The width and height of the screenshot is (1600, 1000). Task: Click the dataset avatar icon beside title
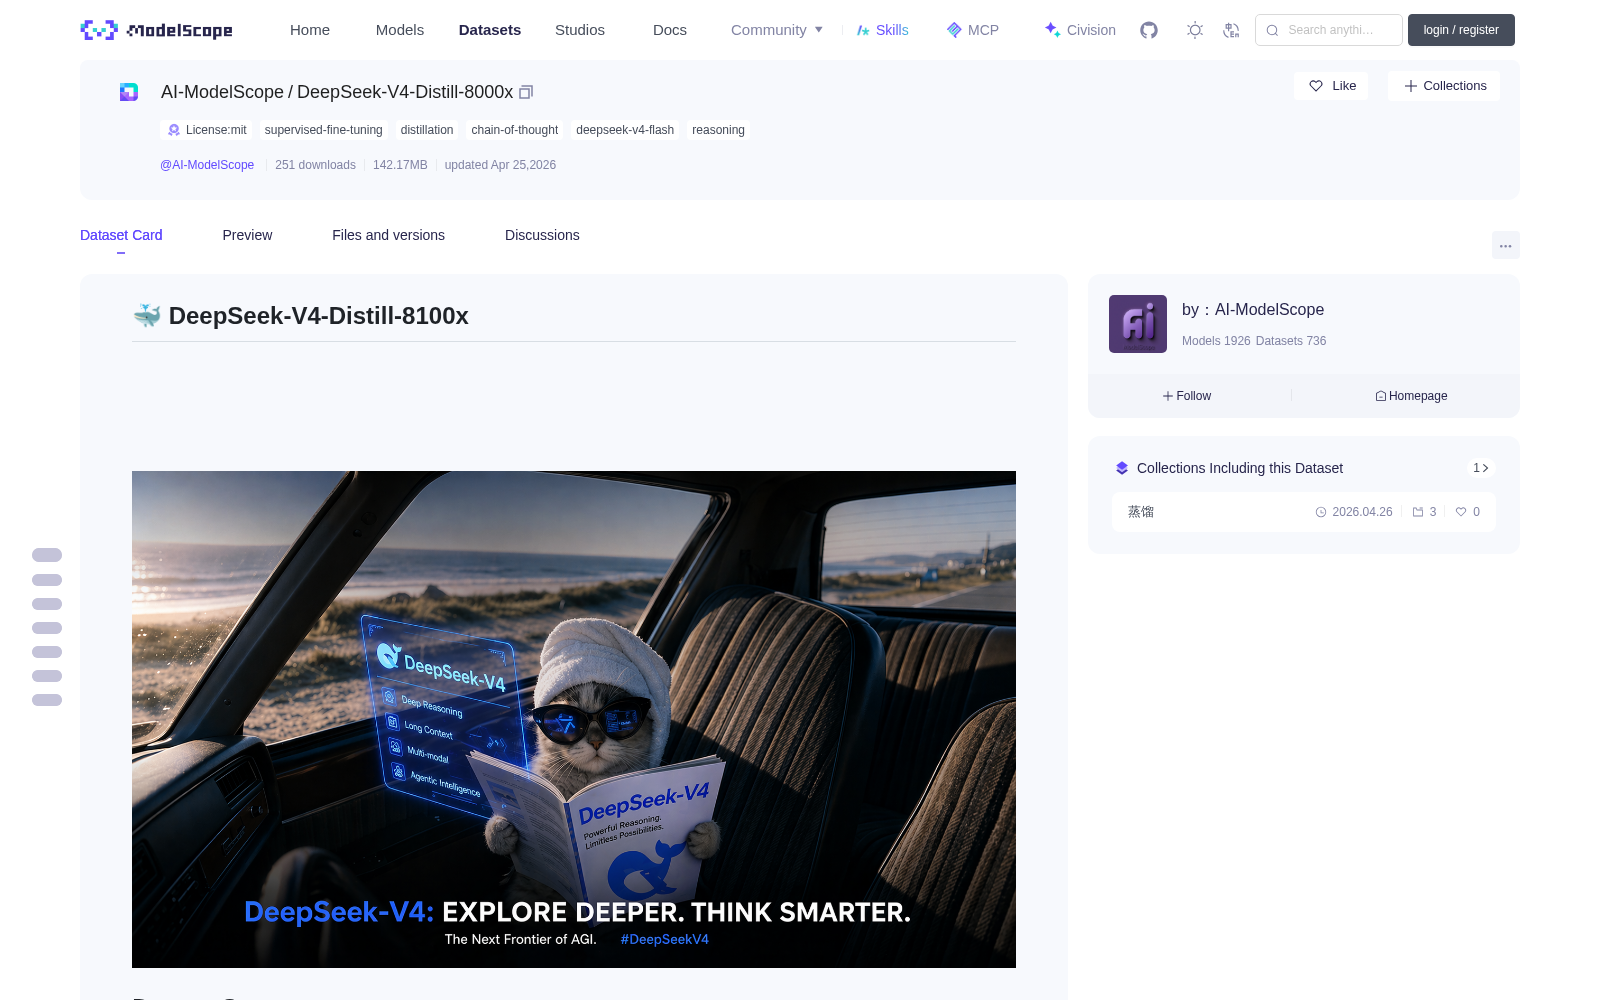tap(129, 92)
